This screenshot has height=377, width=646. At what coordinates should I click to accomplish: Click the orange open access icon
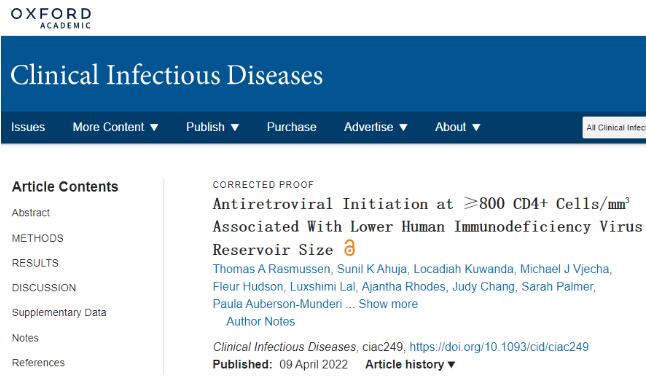[x=349, y=248]
